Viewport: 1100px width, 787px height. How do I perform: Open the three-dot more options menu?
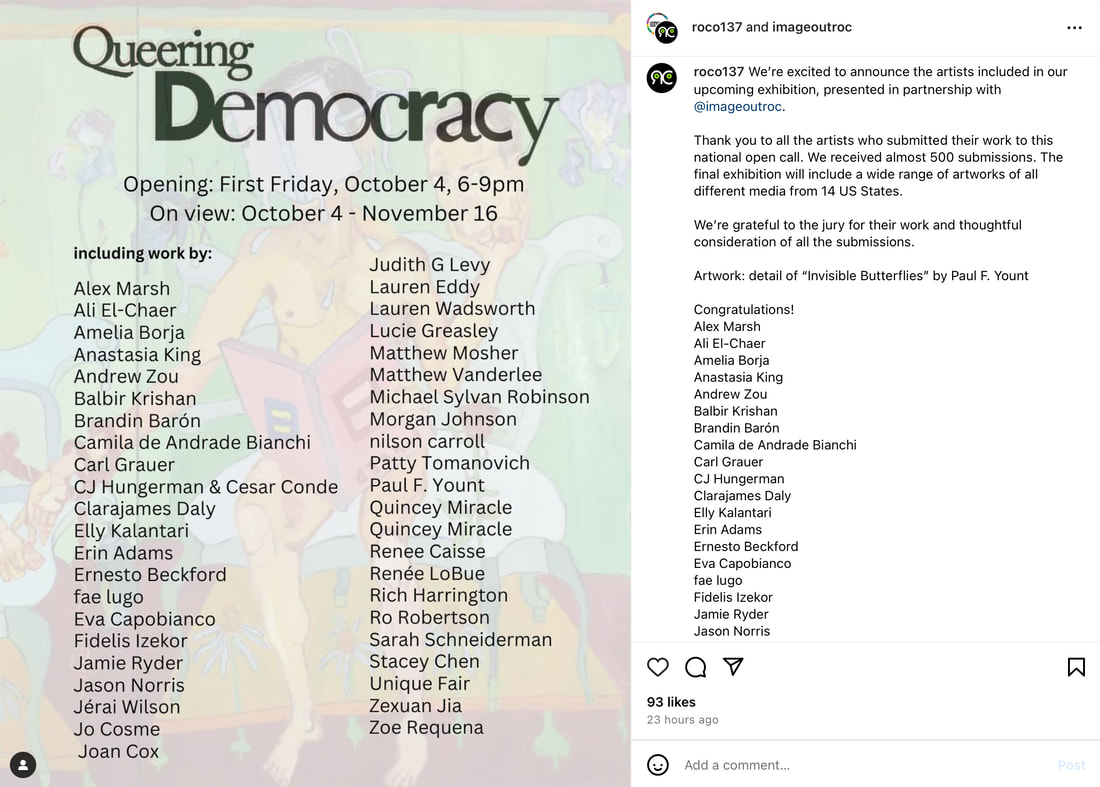click(1074, 27)
